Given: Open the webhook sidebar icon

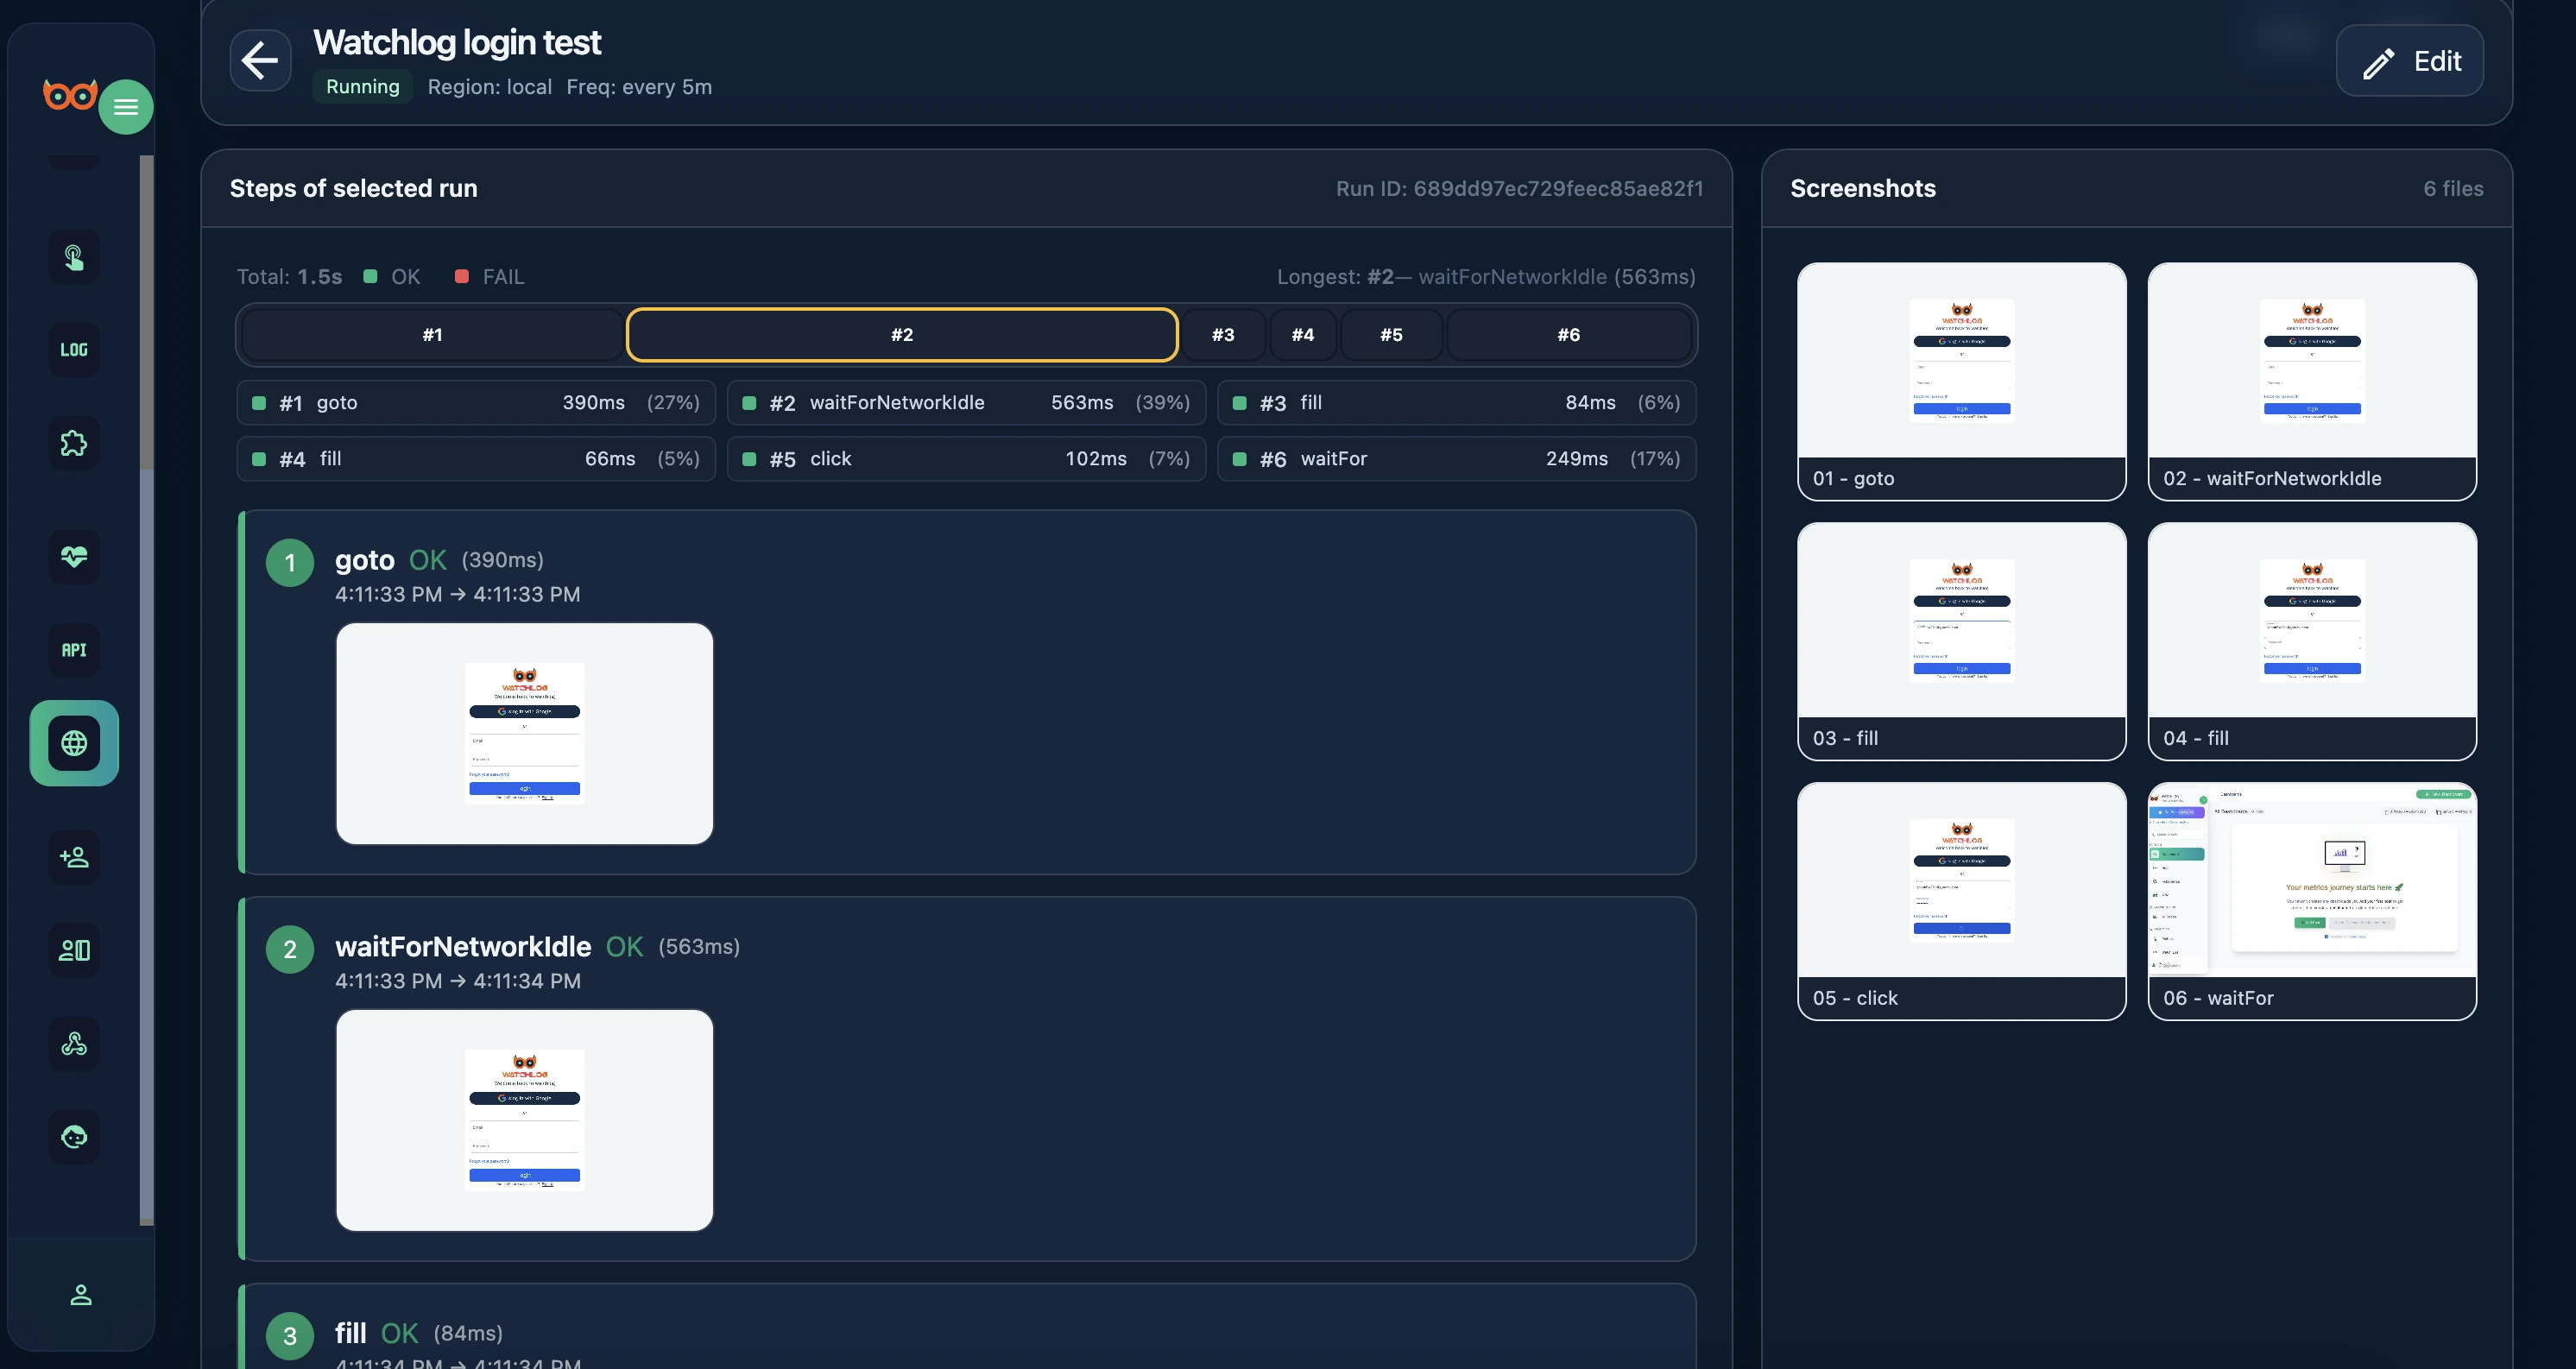Looking at the screenshot, I should click(74, 1044).
